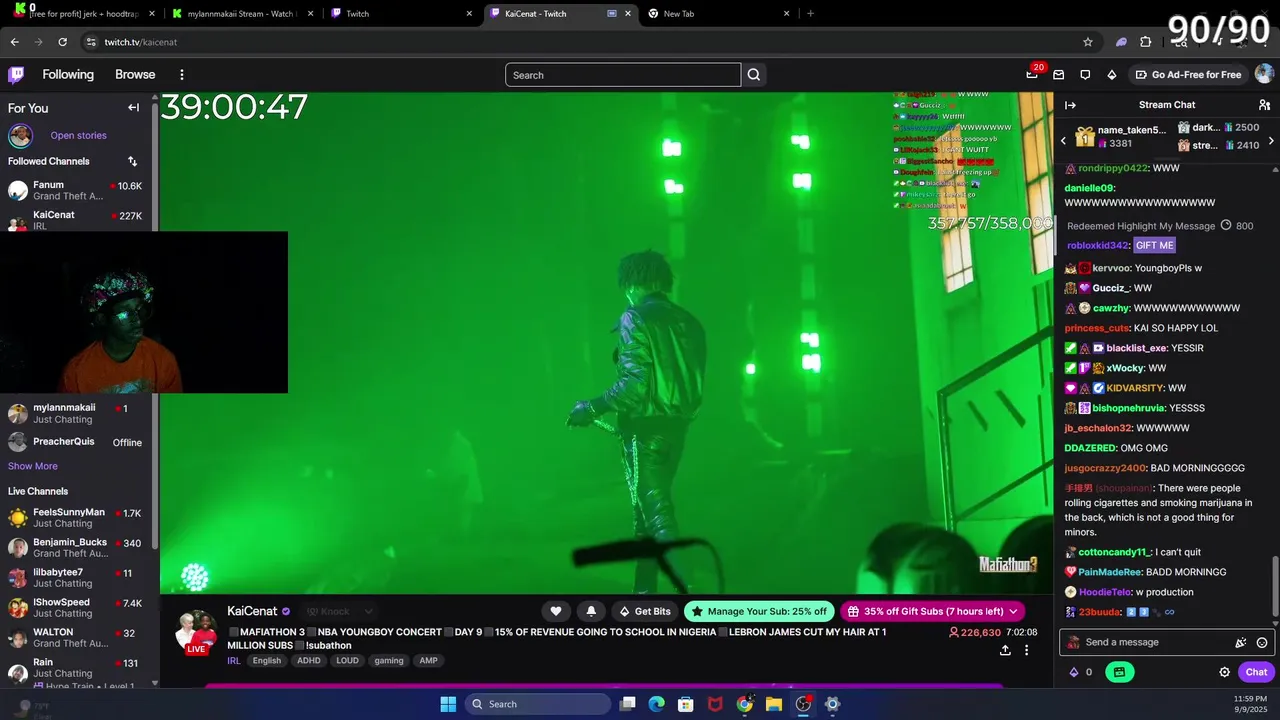Open the Windows Start menu
The image size is (1280, 720).
[448, 704]
